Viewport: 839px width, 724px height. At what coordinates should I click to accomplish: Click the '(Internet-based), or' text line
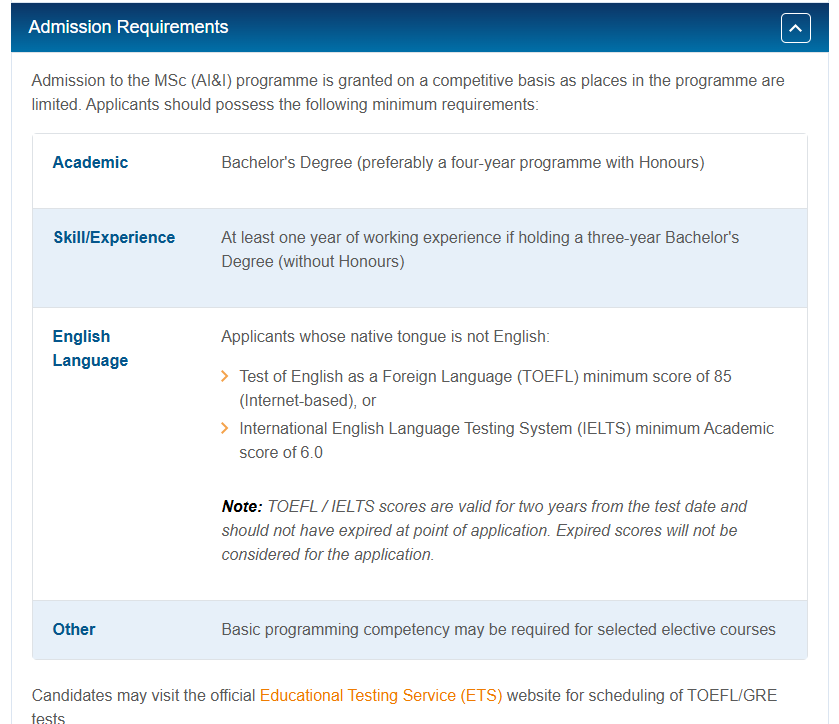pyautogui.click(x=307, y=401)
